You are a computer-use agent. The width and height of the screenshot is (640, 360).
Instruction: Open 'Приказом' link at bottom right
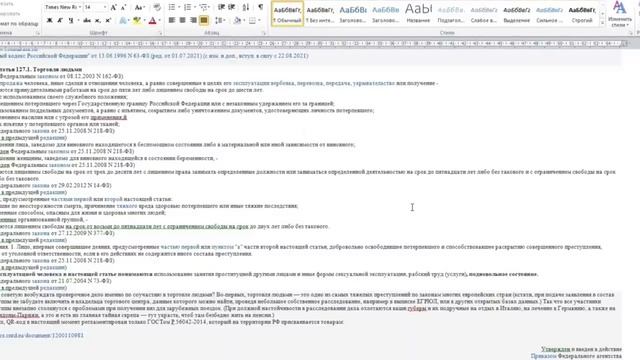[x=544, y=356]
